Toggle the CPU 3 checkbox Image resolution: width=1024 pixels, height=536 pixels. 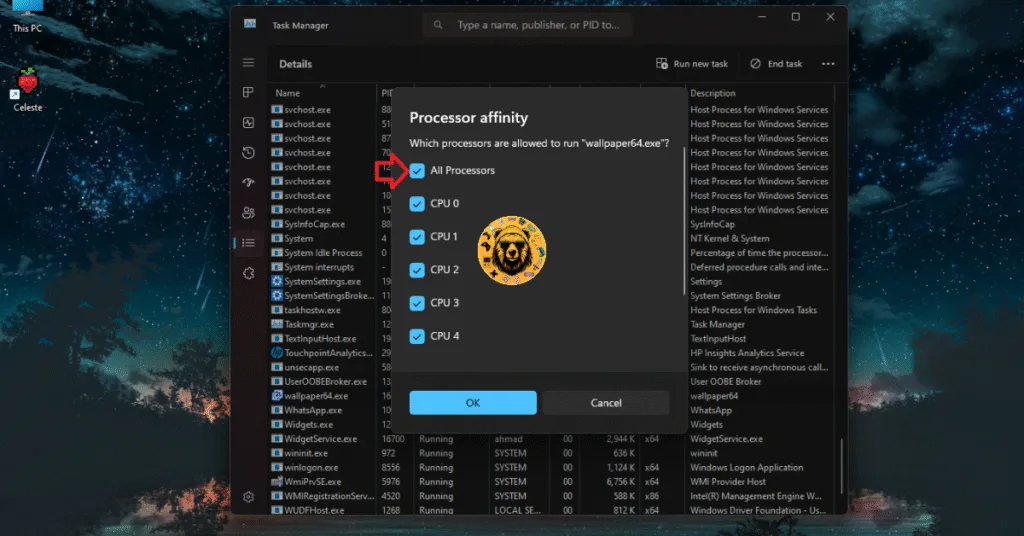point(417,303)
